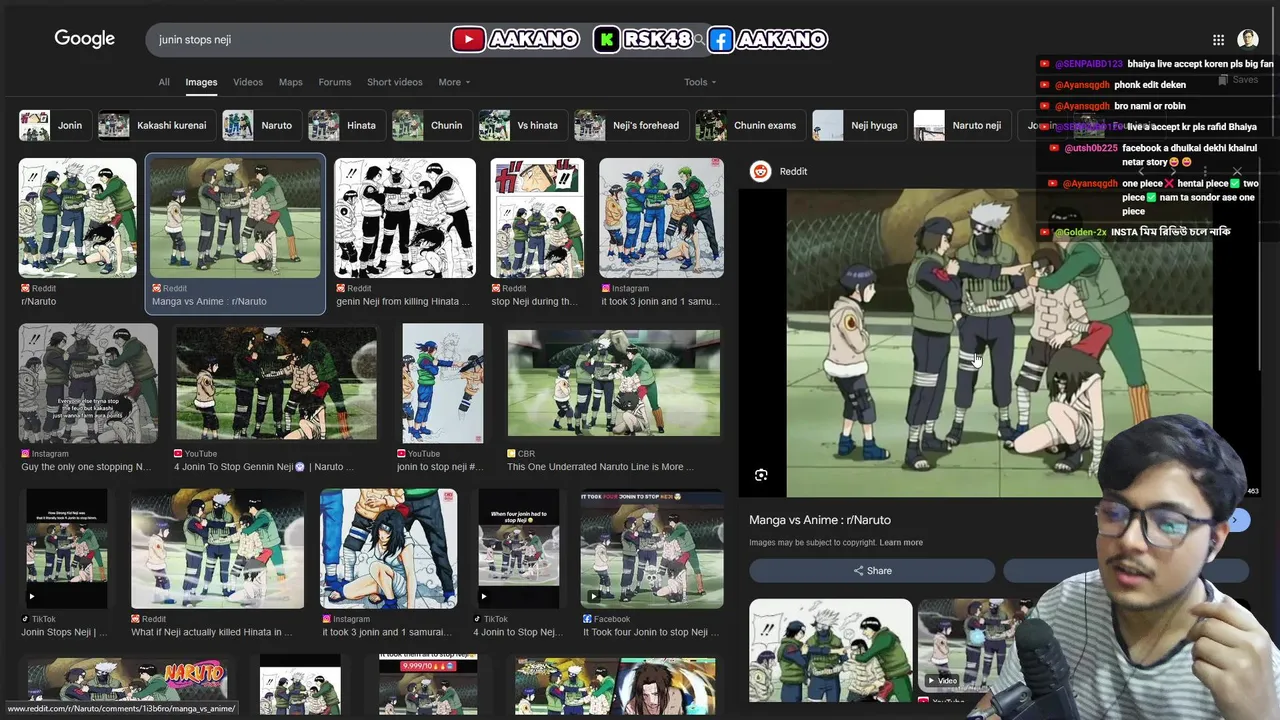1280x720 pixels.
Task: Click the share icon in preview panel
Action: (859, 571)
